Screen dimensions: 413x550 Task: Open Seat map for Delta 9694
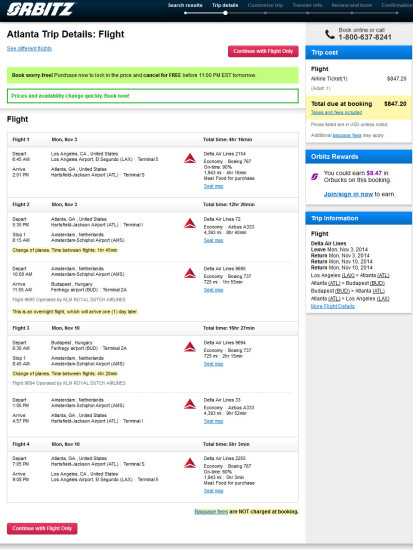pos(213,364)
